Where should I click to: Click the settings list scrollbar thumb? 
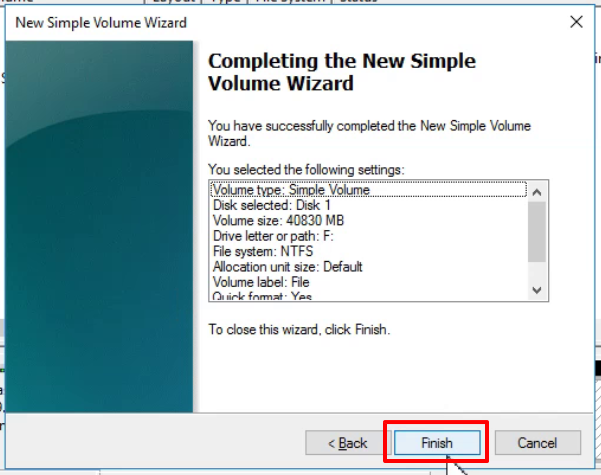coord(537,232)
